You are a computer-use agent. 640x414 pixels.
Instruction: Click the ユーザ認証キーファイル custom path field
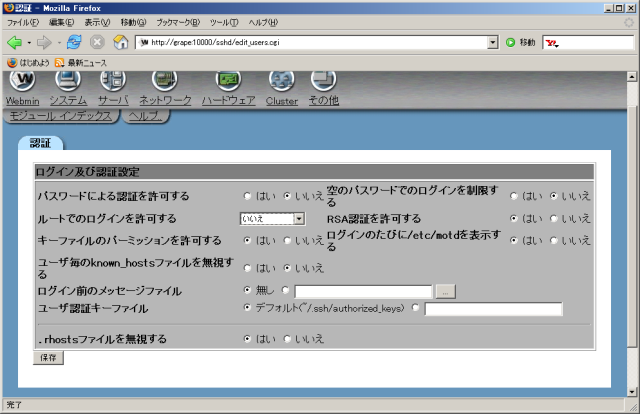coord(493,309)
